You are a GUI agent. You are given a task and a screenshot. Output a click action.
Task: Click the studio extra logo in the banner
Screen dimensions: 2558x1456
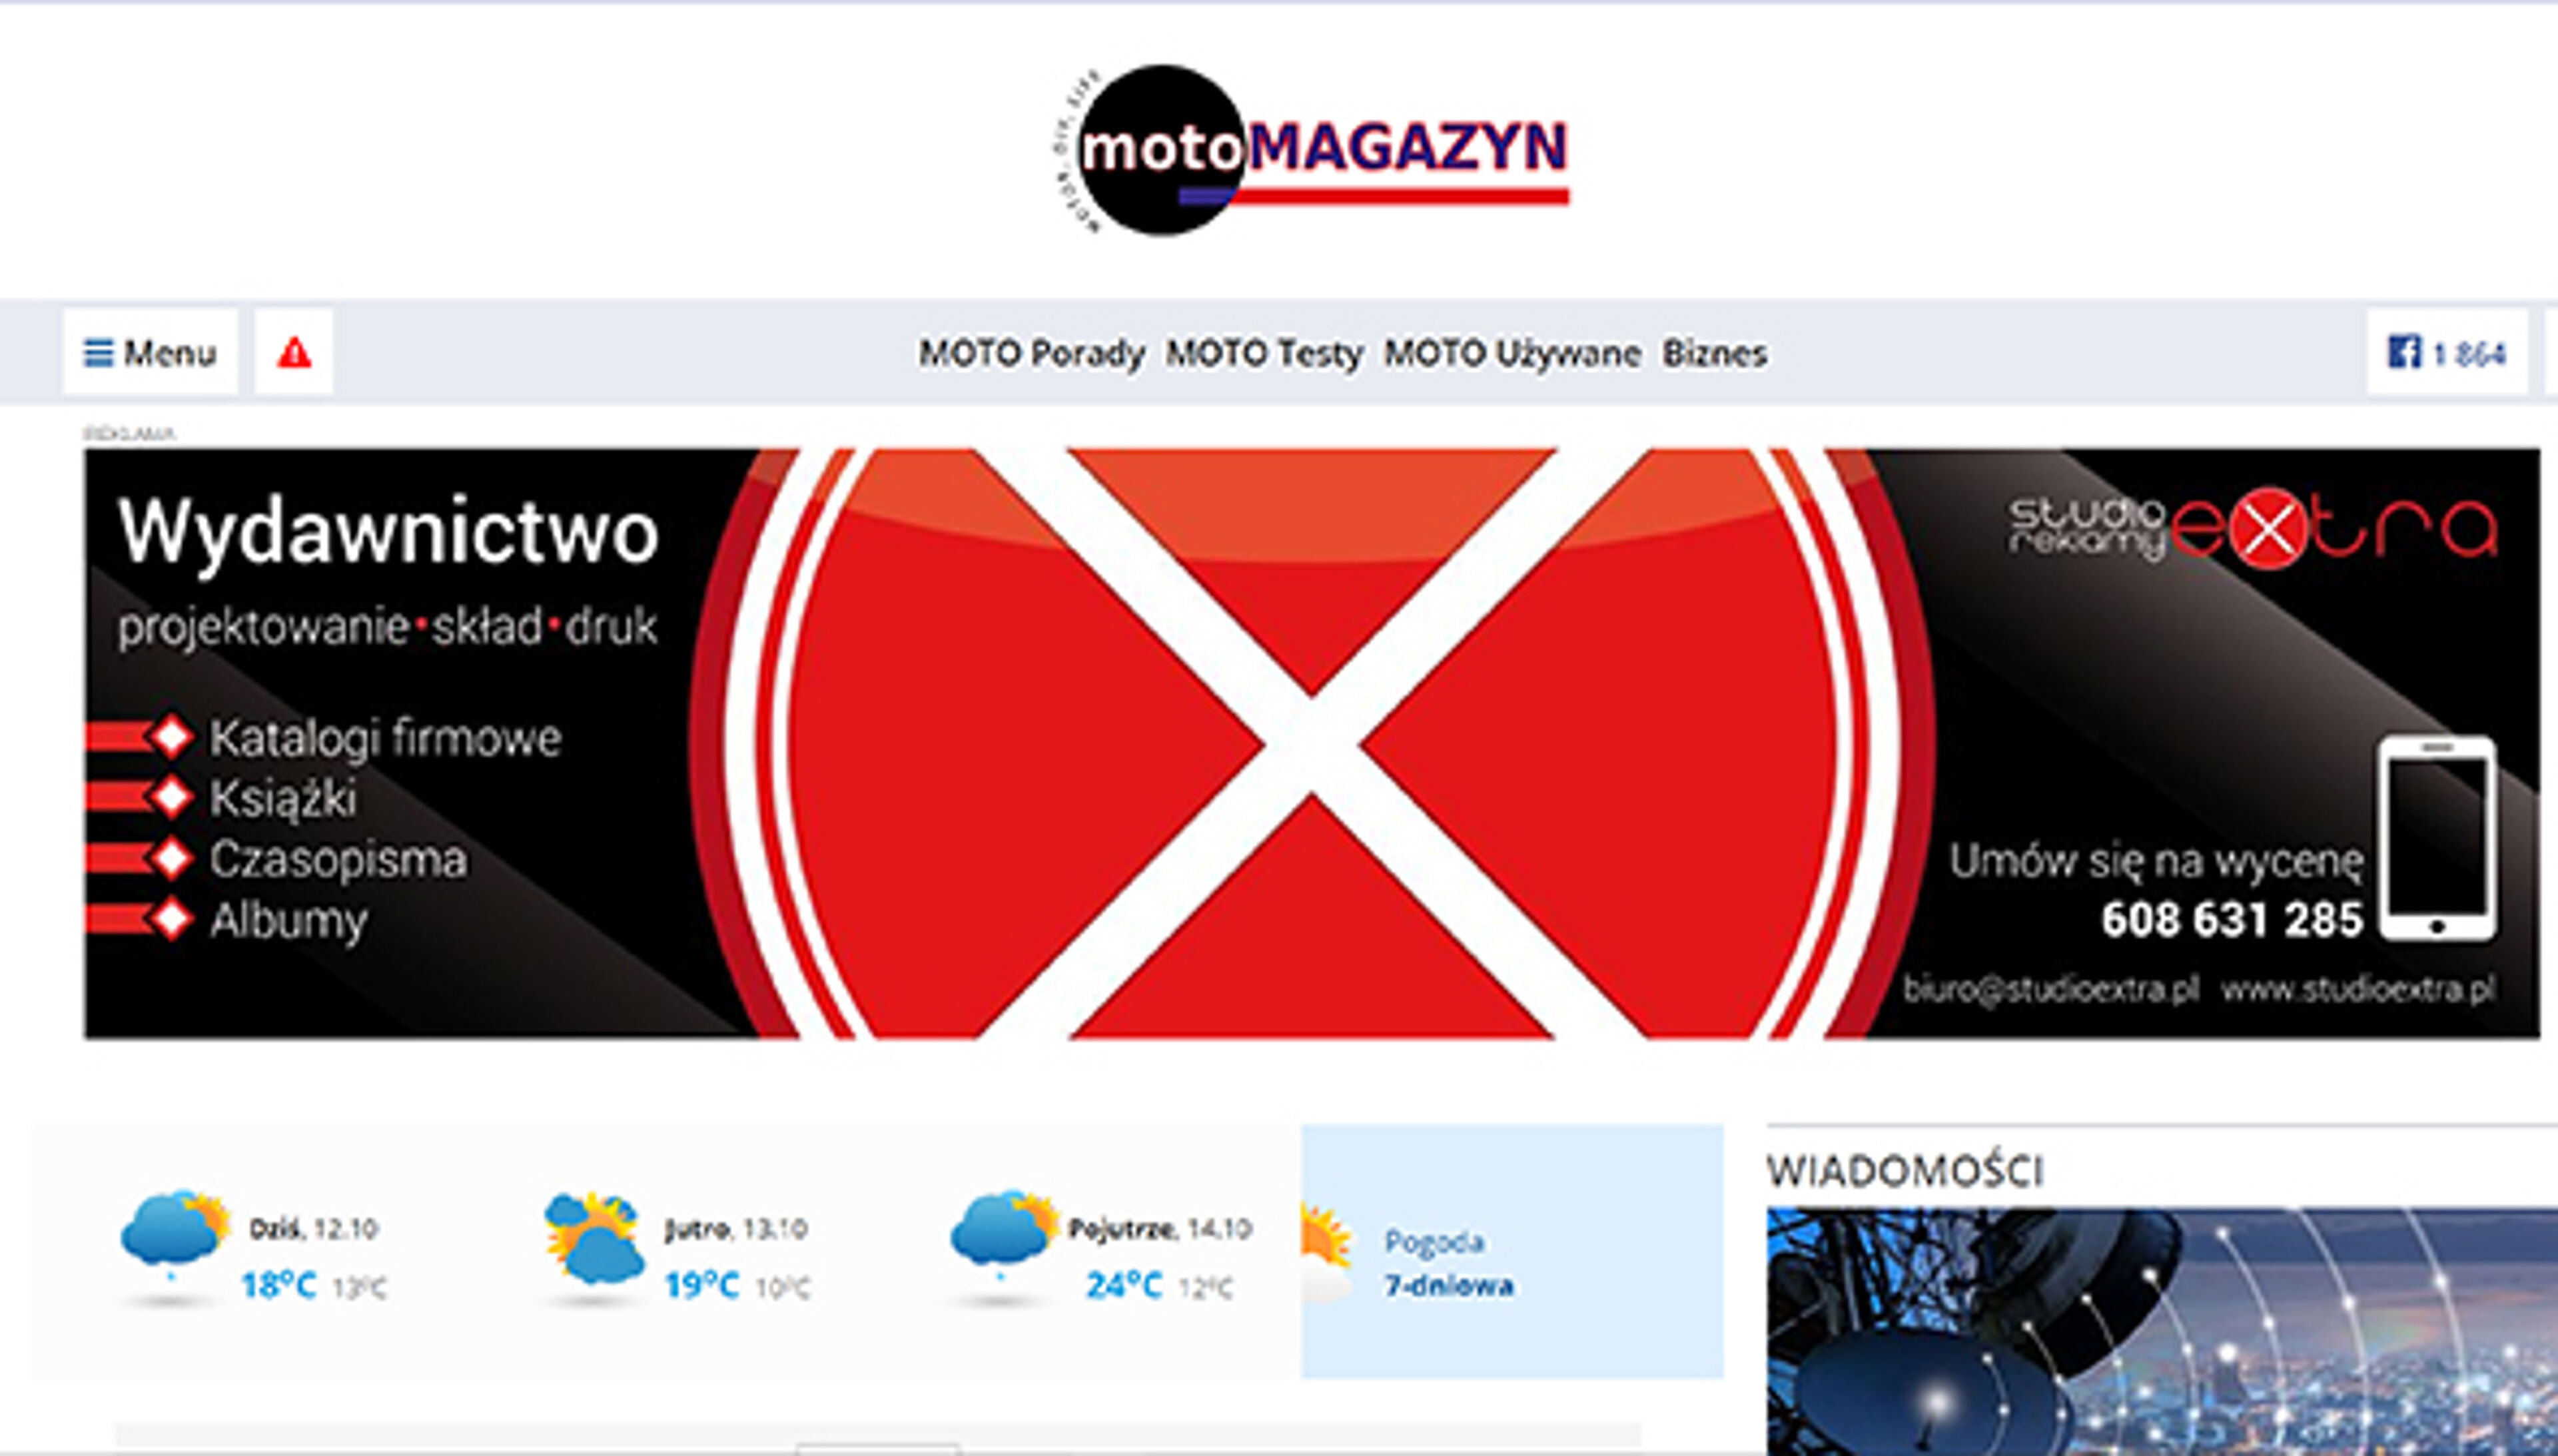click(x=2252, y=529)
